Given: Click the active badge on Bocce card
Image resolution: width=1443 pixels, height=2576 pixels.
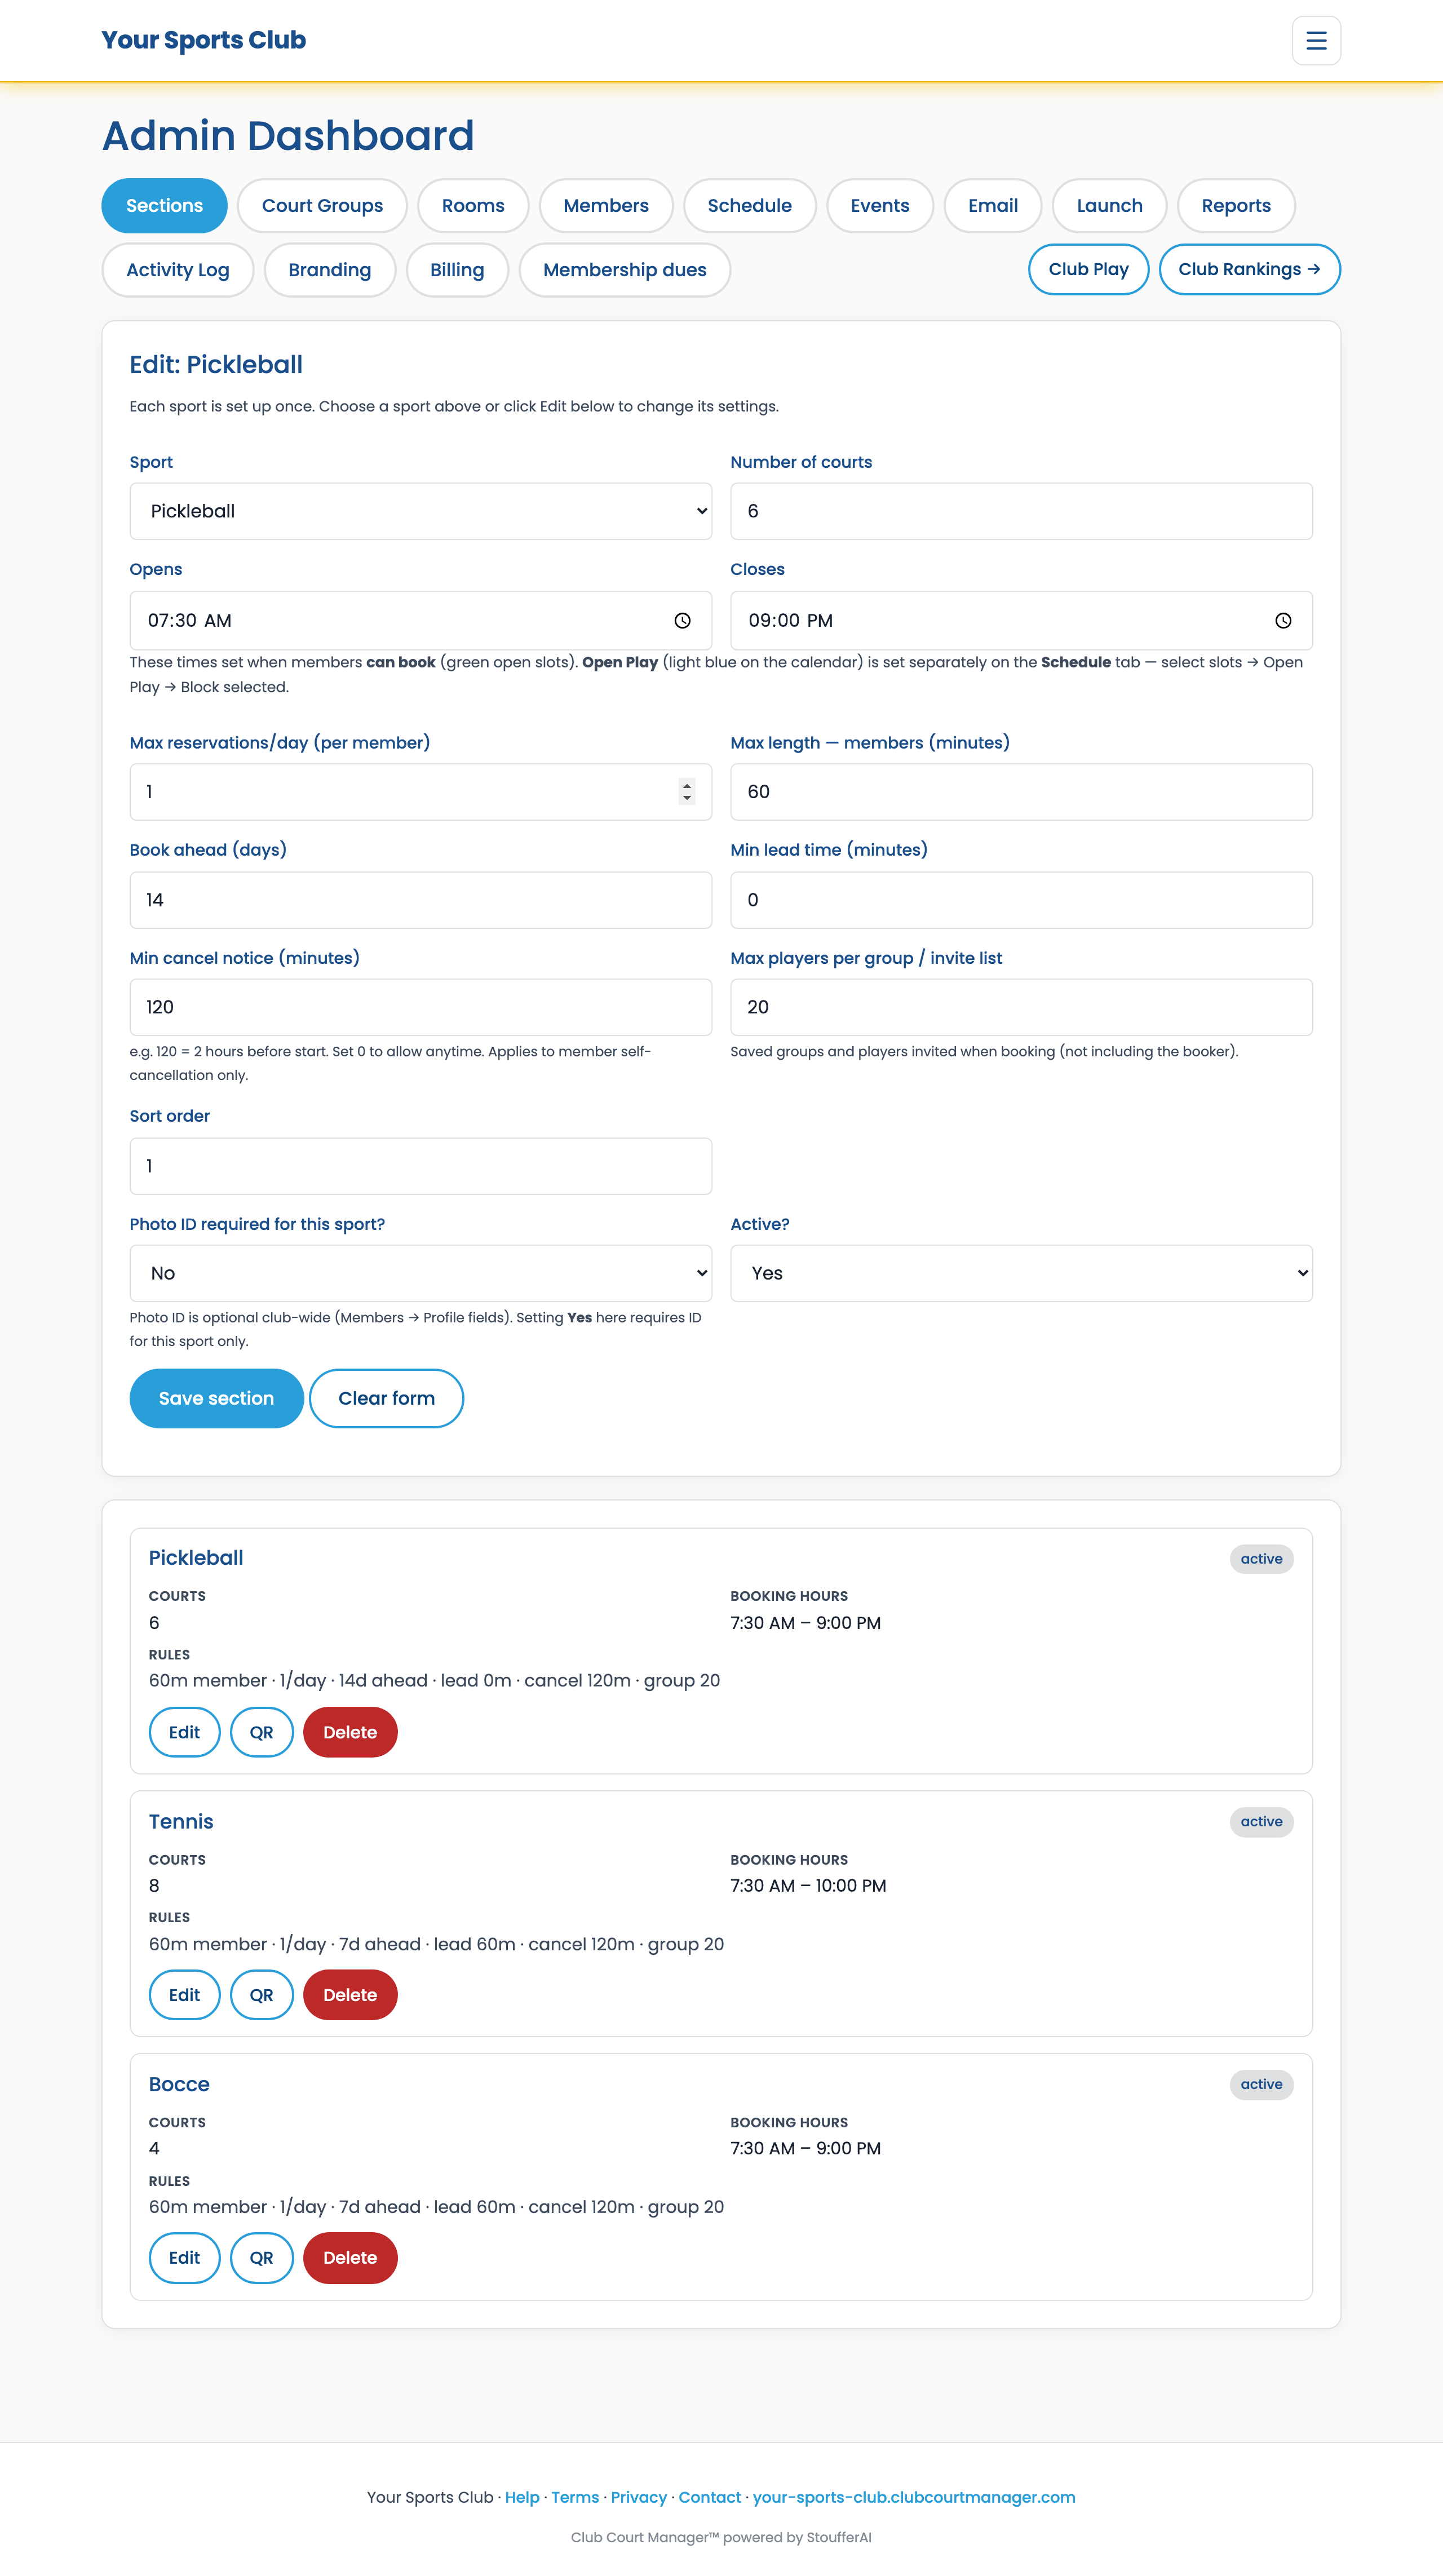Looking at the screenshot, I should pyautogui.click(x=1261, y=2085).
